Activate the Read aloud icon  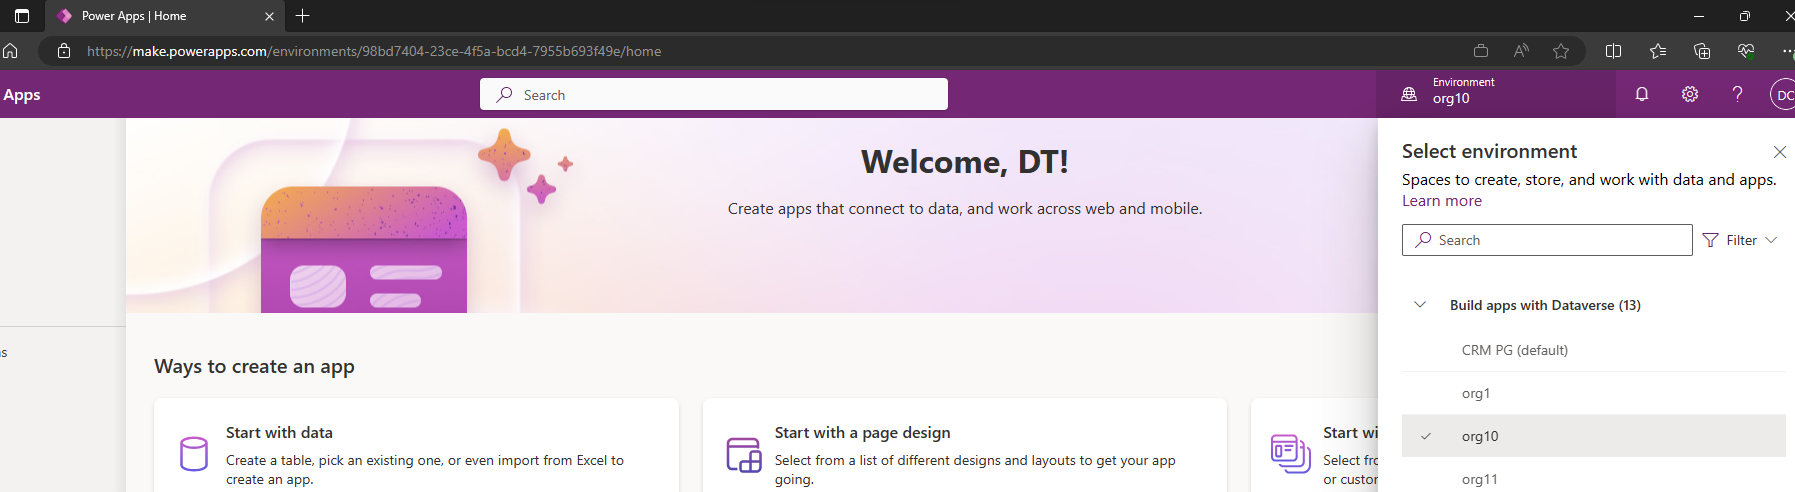pos(1521,51)
